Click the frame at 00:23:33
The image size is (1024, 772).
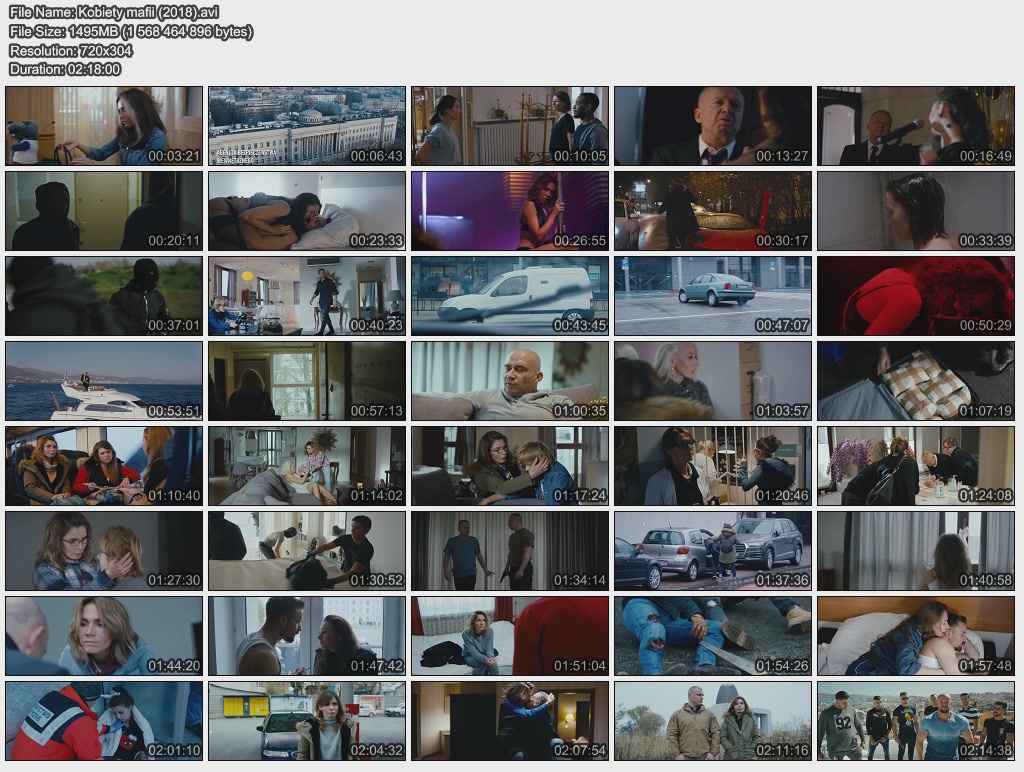tap(307, 211)
